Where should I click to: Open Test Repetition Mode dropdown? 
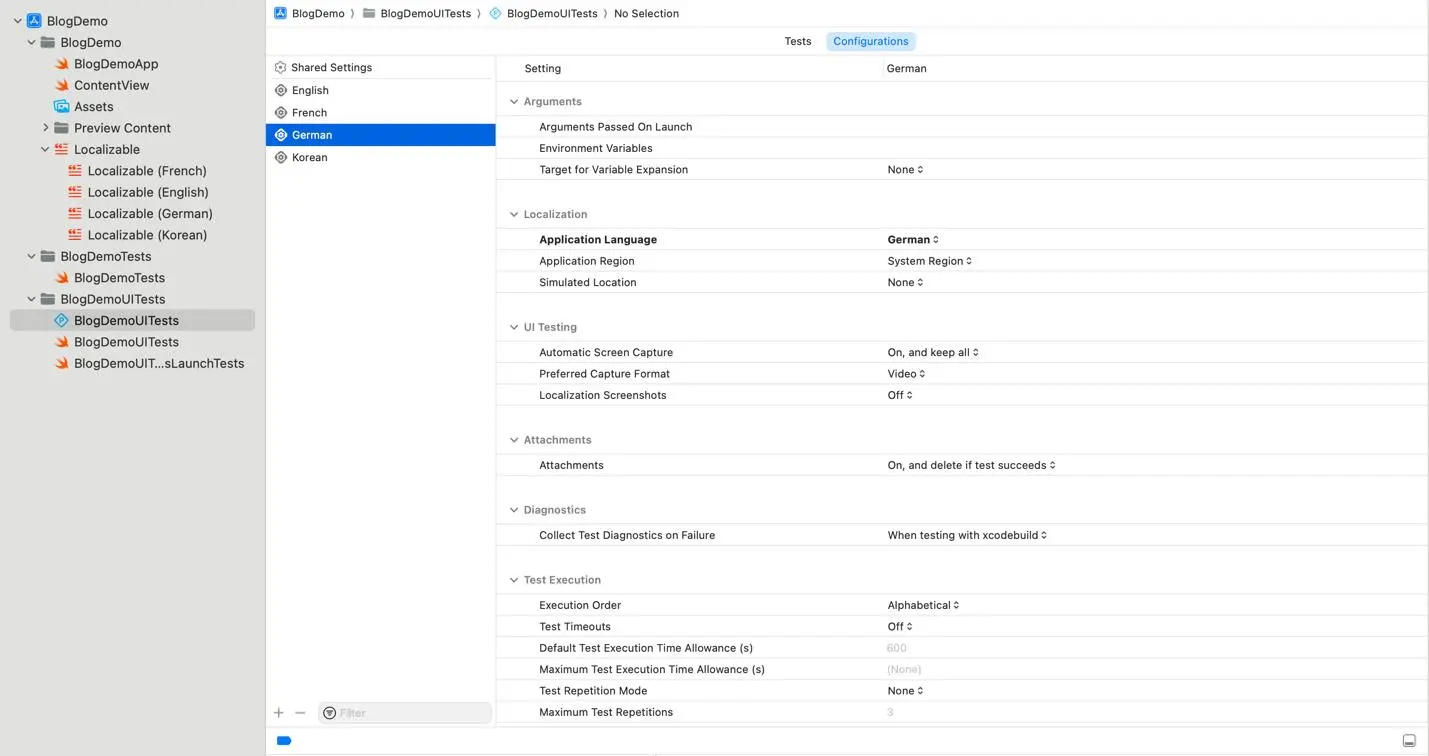tap(905, 691)
